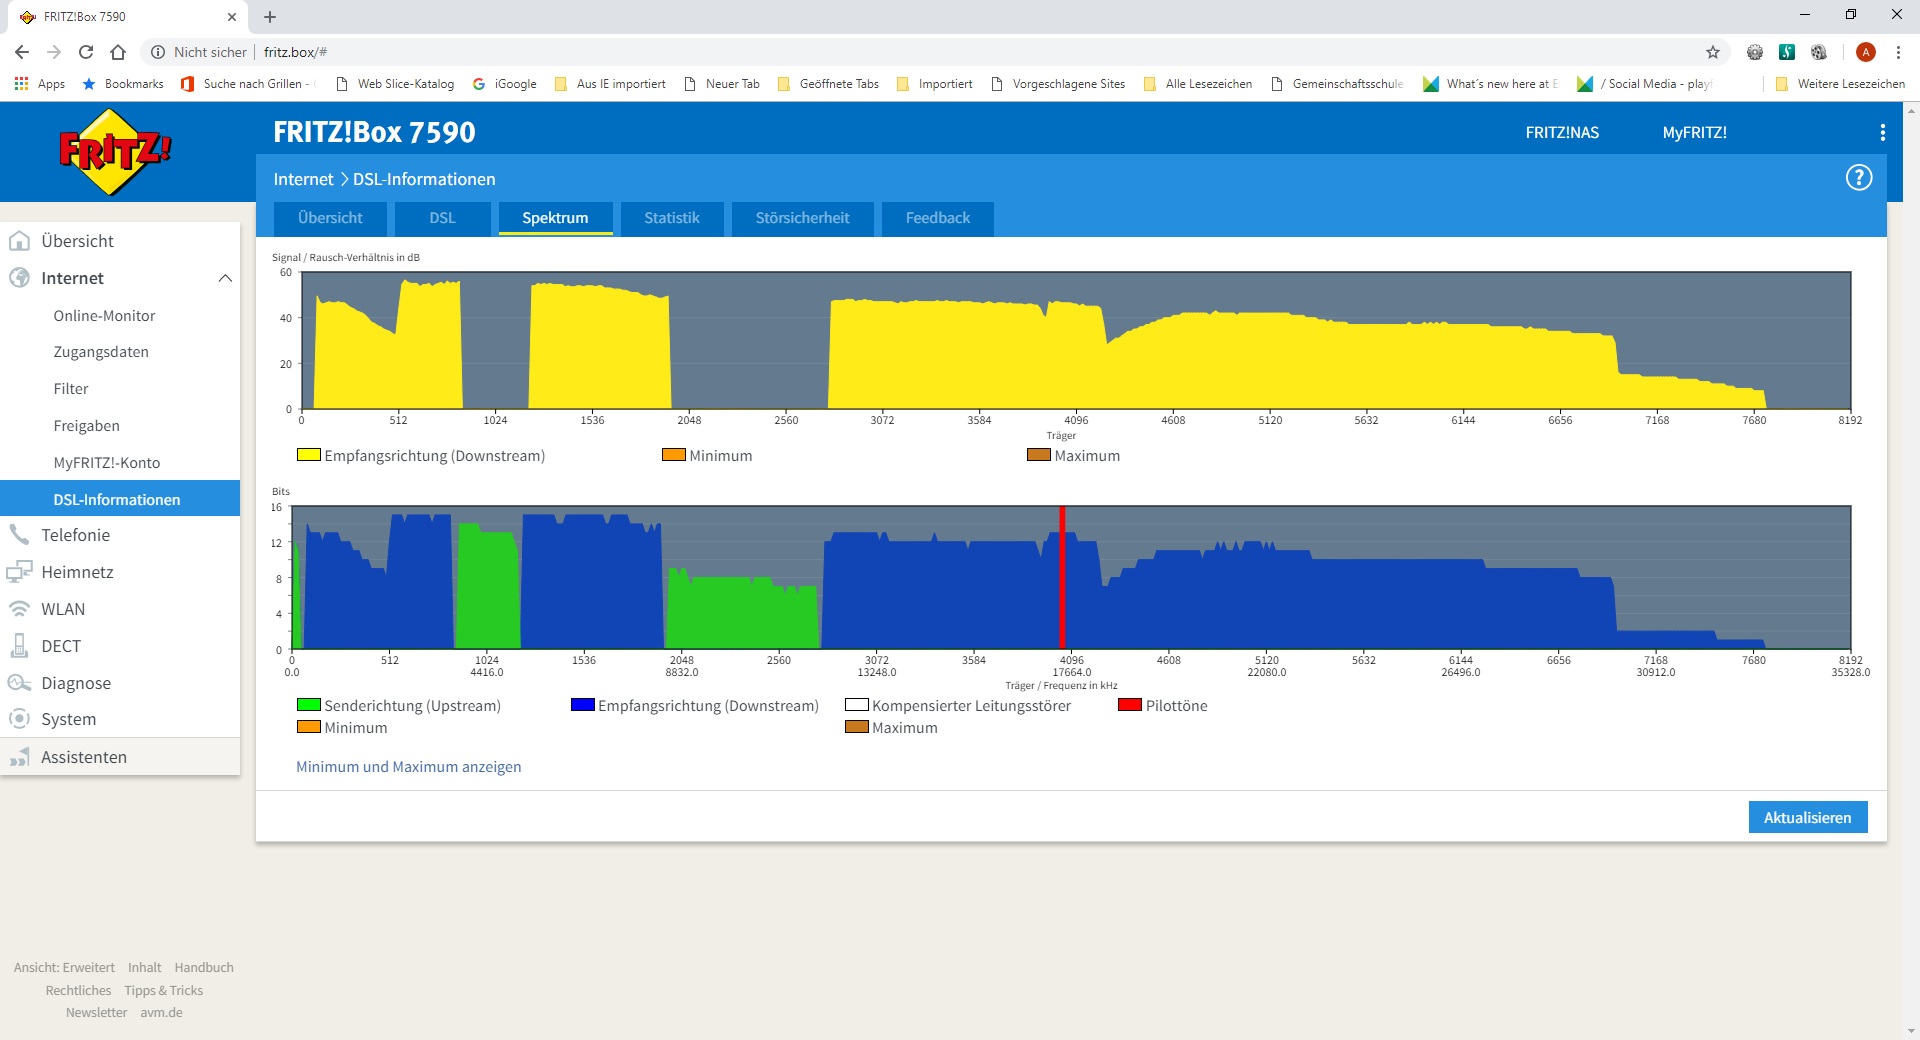Click the profile avatar icon in Chrome
Image resolution: width=1920 pixels, height=1040 pixels.
[1866, 52]
